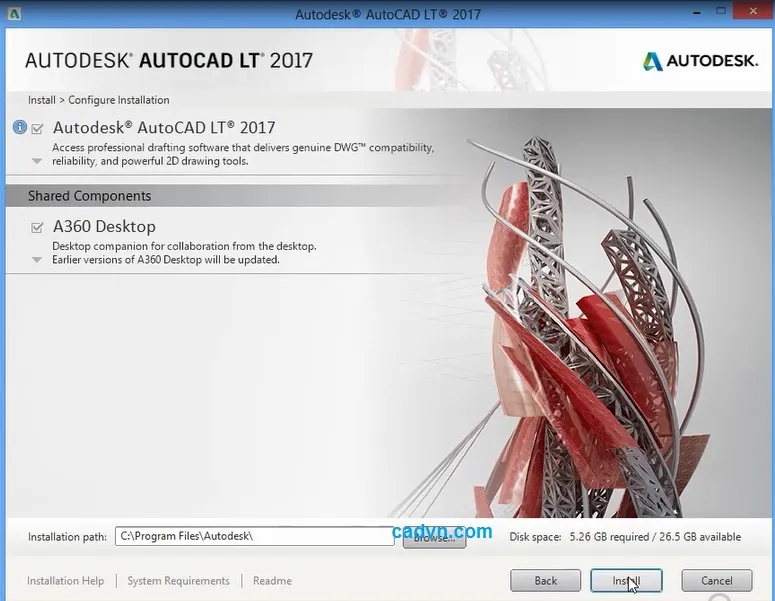Minimize the installer window
Viewport: 775px width, 601px height.
(x=697, y=12)
